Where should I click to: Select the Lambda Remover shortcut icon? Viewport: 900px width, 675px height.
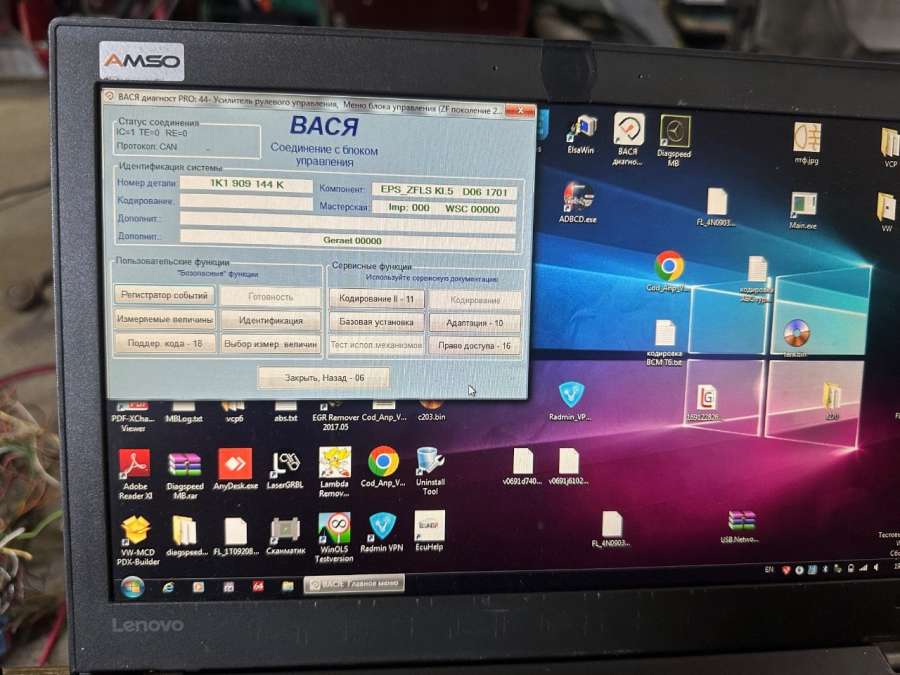pos(334,472)
